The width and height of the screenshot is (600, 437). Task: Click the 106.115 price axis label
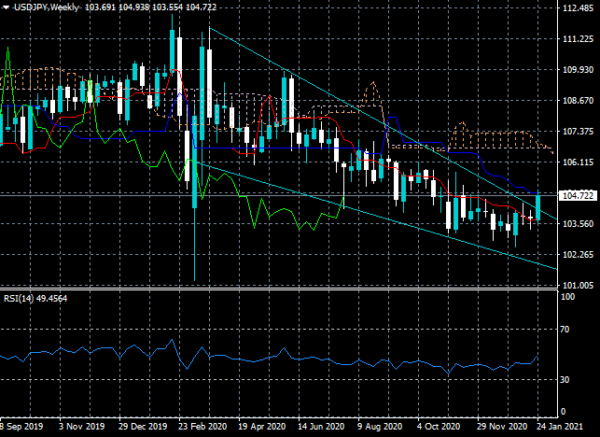point(578,162)
